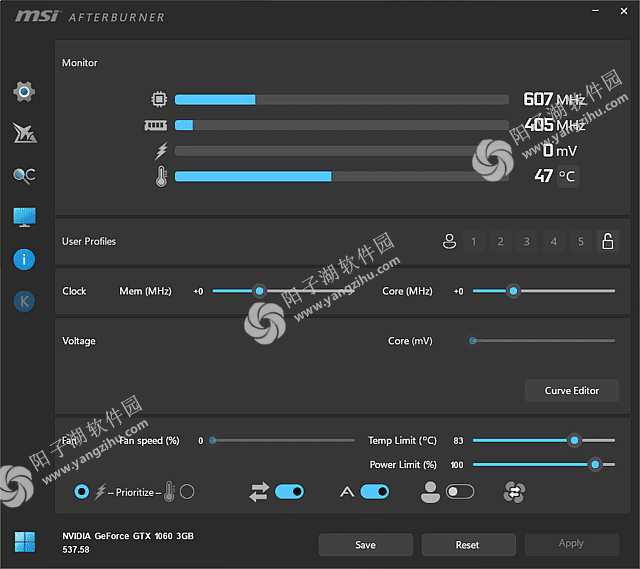The height and width of the screenshot is (569, 640).
Task: Click the Temp Limit slider handle
Action: (574, 440)
